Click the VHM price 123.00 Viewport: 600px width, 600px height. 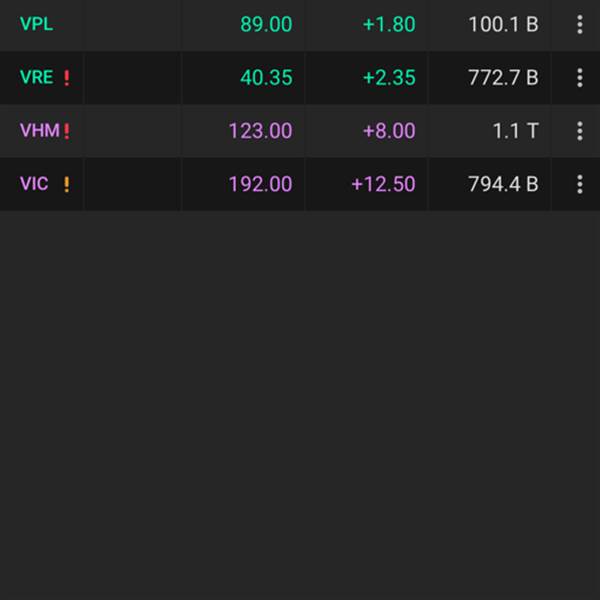pos(261,131)
